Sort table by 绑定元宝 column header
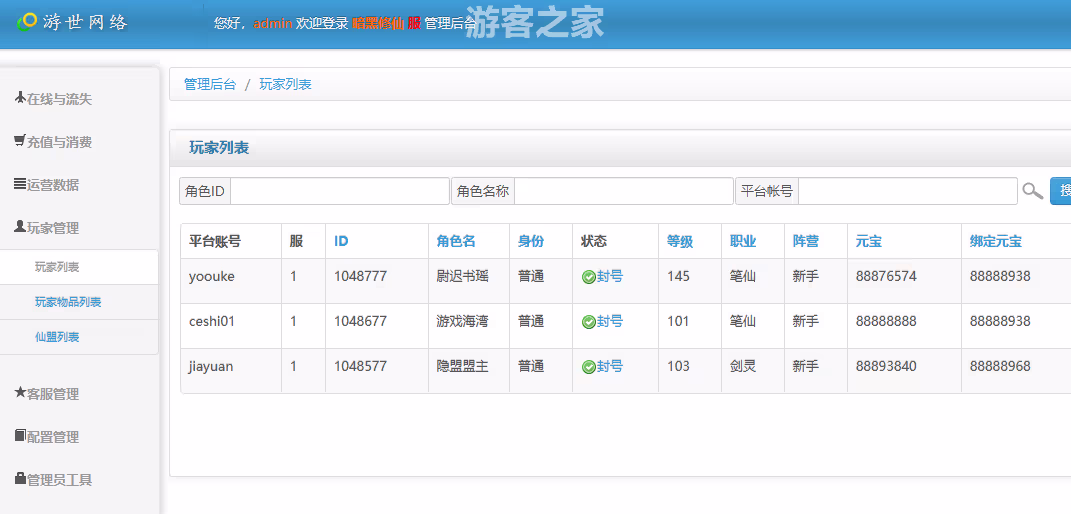This screenshot has width=1071, height=514. tap(996, 241)
